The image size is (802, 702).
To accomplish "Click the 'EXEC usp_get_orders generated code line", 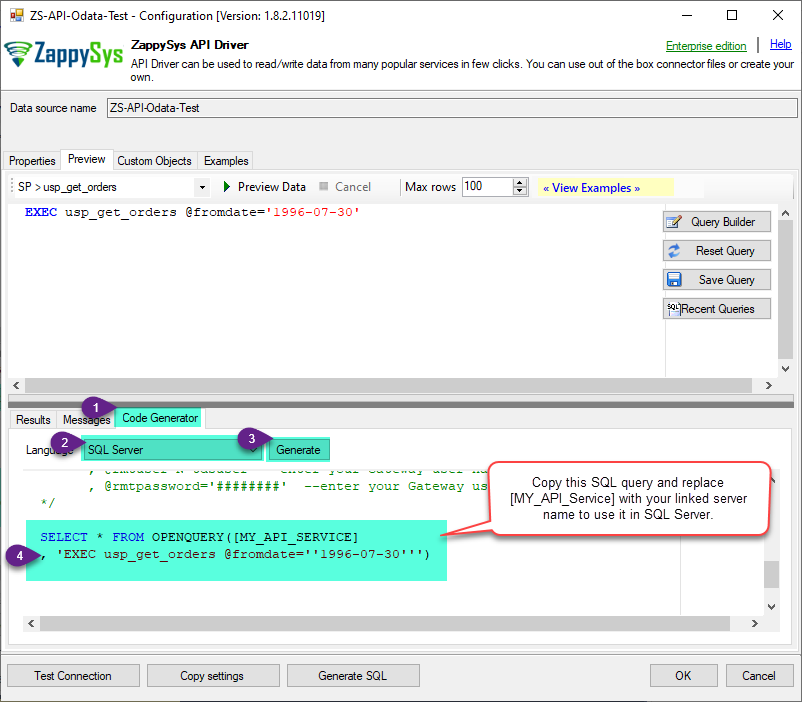I will pos(235,554).
